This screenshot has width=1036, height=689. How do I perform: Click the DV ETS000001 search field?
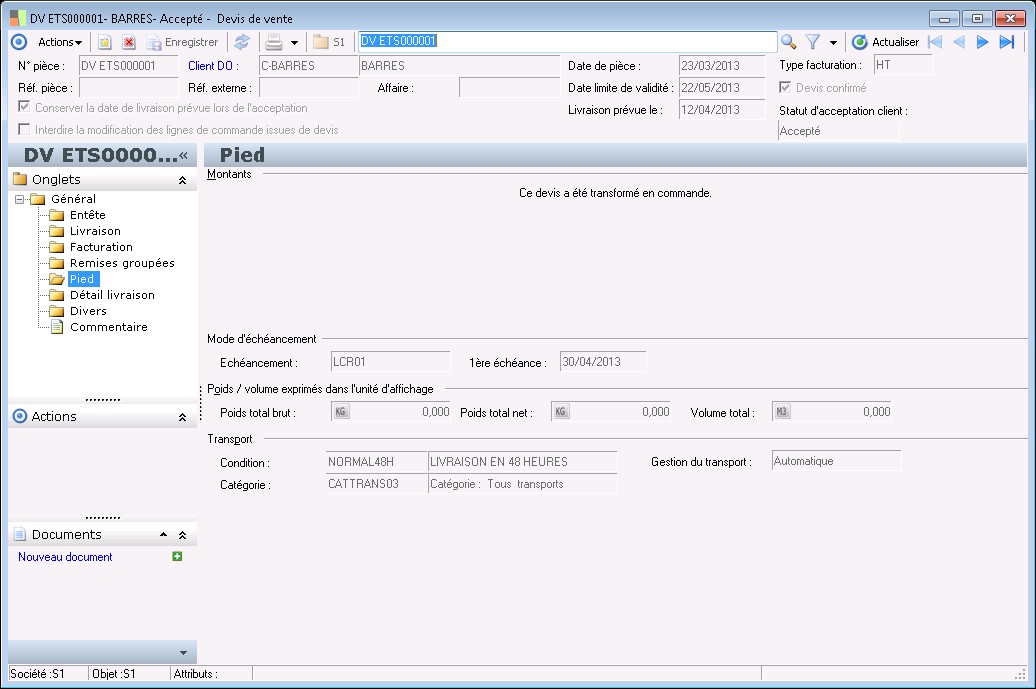pos(566,42)
